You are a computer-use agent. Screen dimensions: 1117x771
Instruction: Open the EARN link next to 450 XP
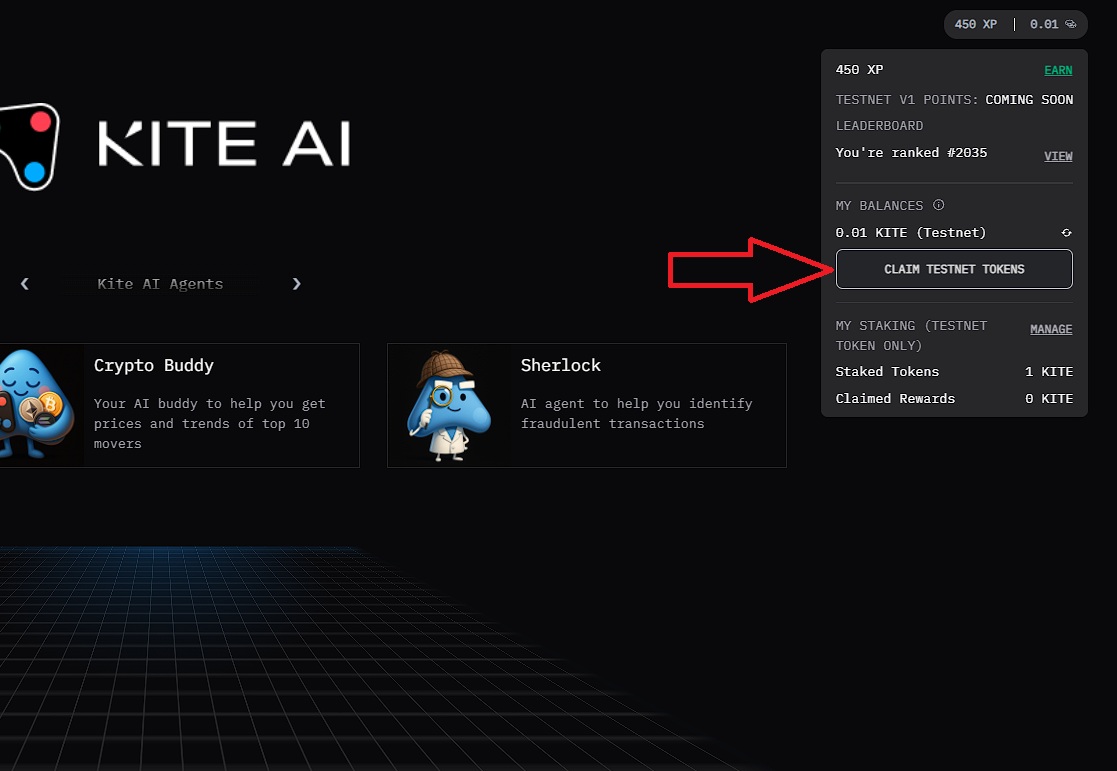[1058, 70]
